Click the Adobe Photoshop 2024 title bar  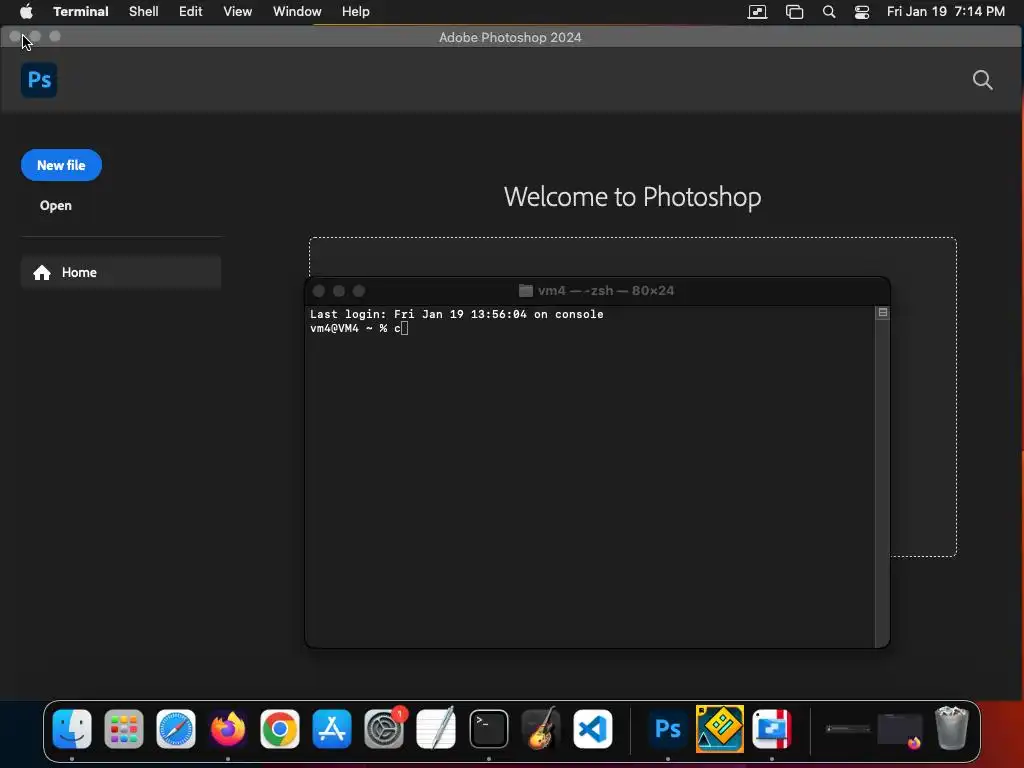pos(511,37)
